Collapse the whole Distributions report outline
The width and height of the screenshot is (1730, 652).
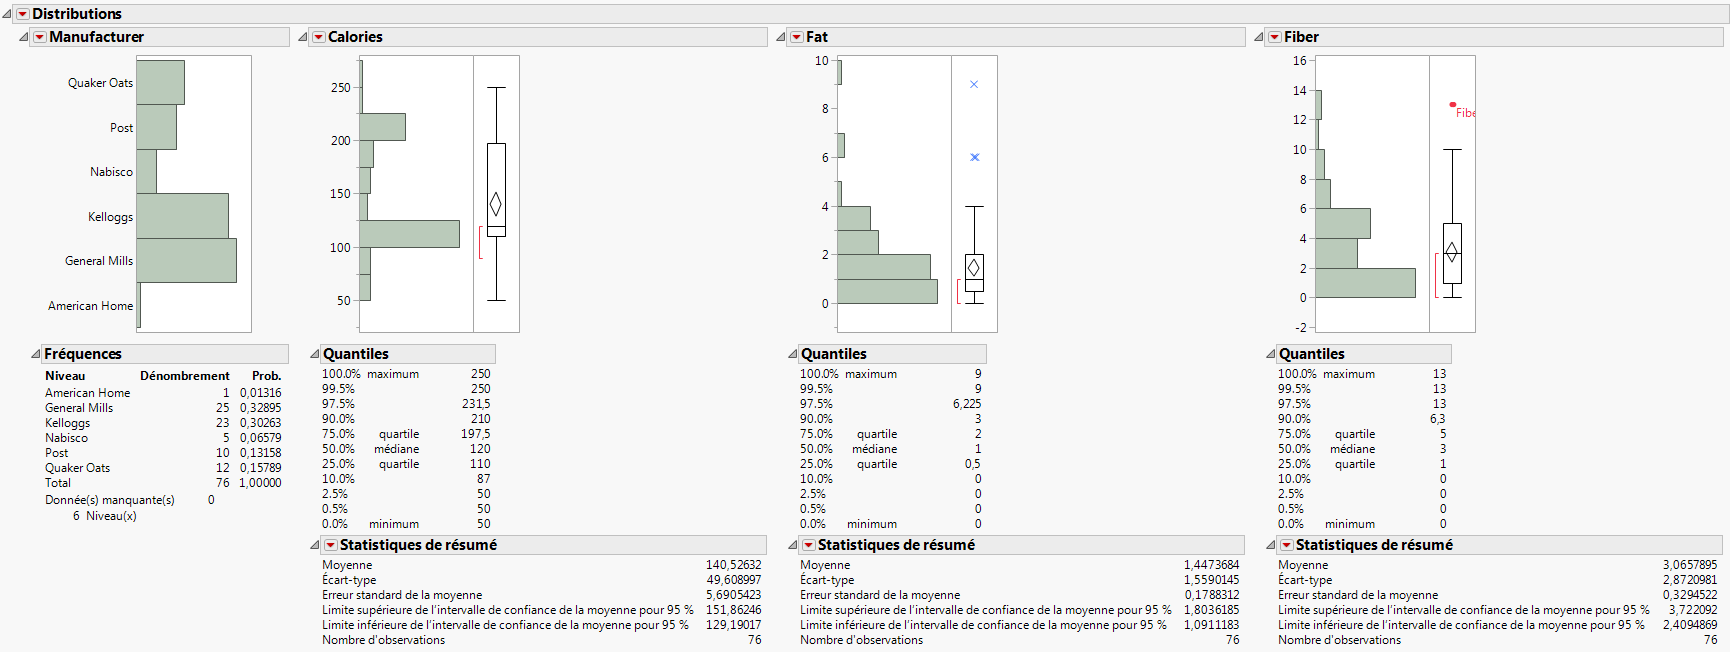7,14
